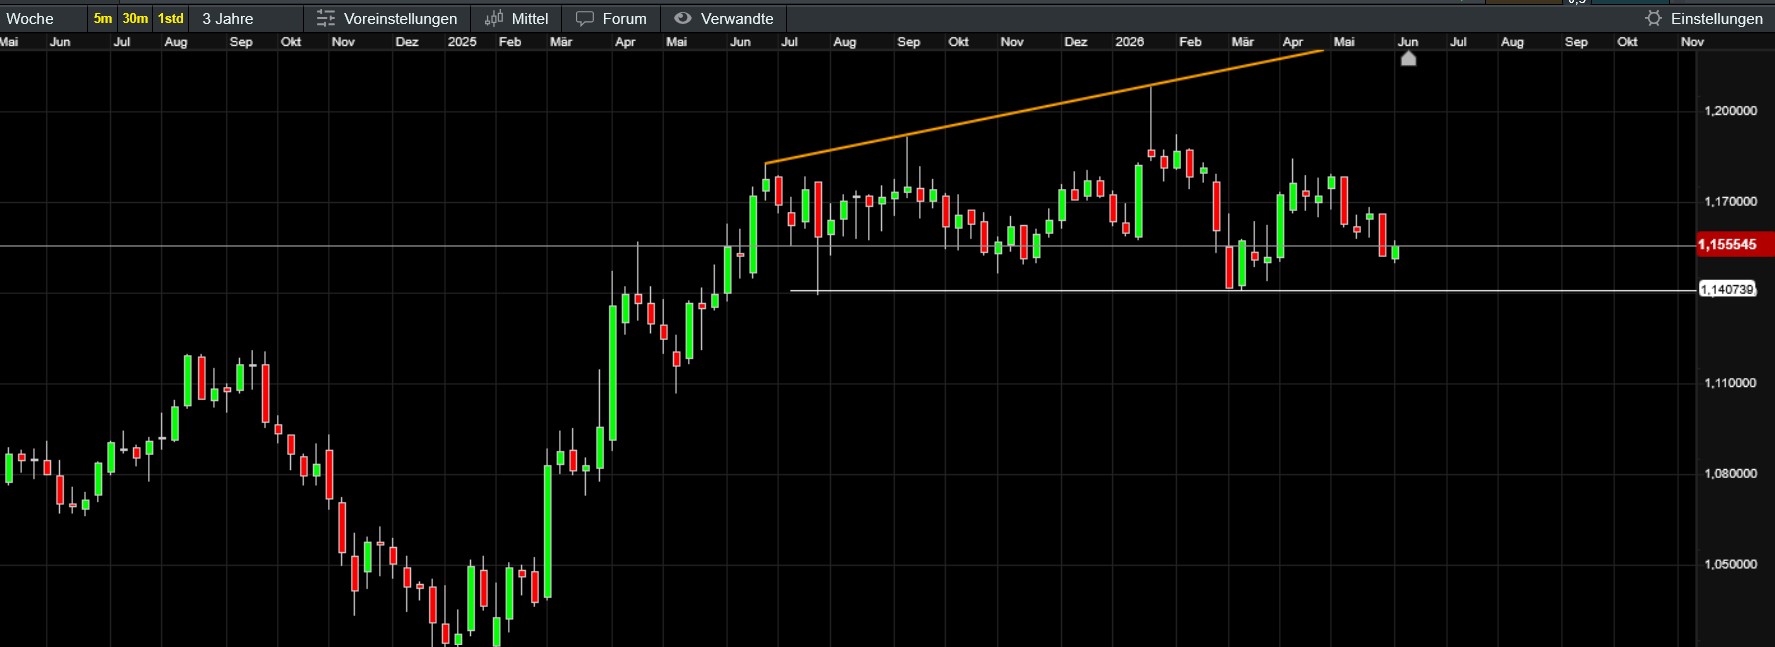The image size is (1775, 647).
Task: Open the Einstellungen label
Action: (x=1717, y=19)
